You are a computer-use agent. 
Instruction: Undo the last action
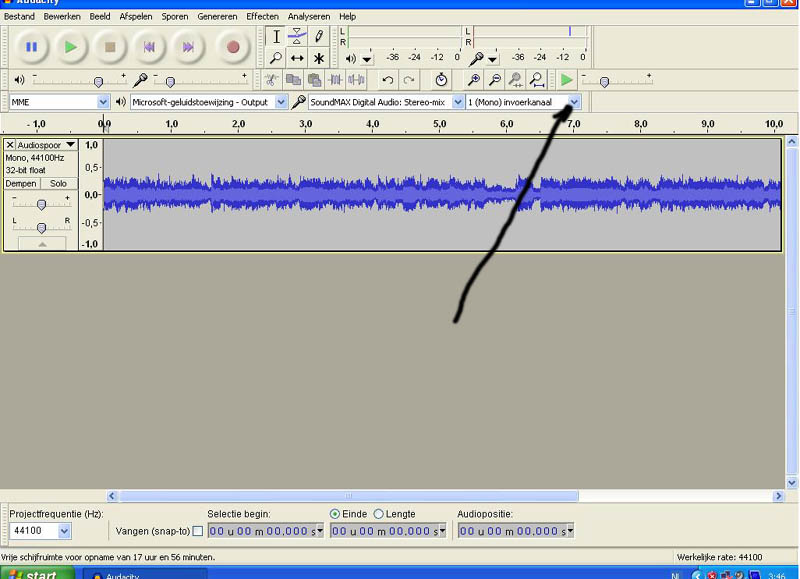[388, 80]
